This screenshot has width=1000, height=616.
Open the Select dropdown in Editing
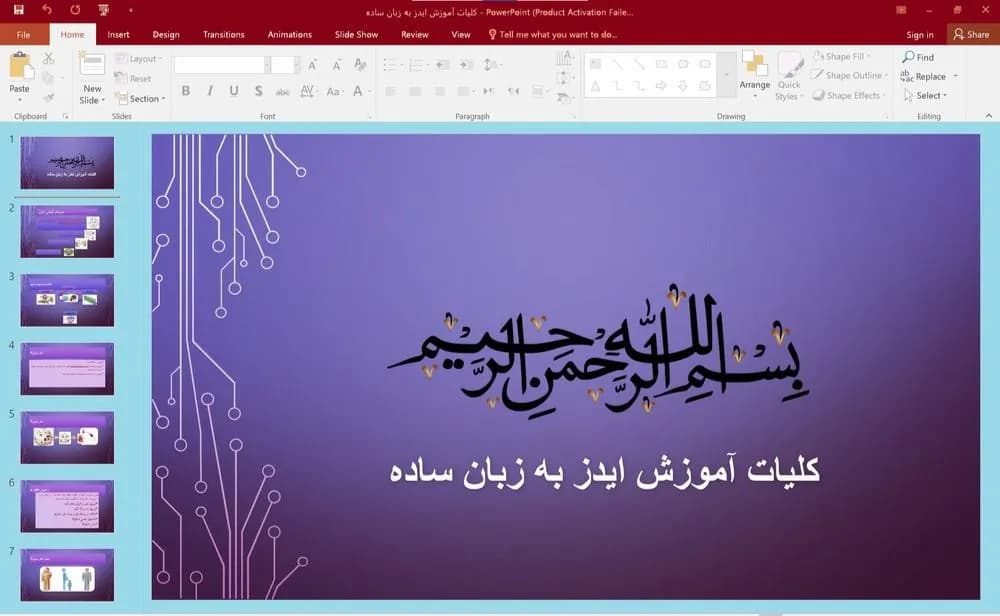point(926,96)
